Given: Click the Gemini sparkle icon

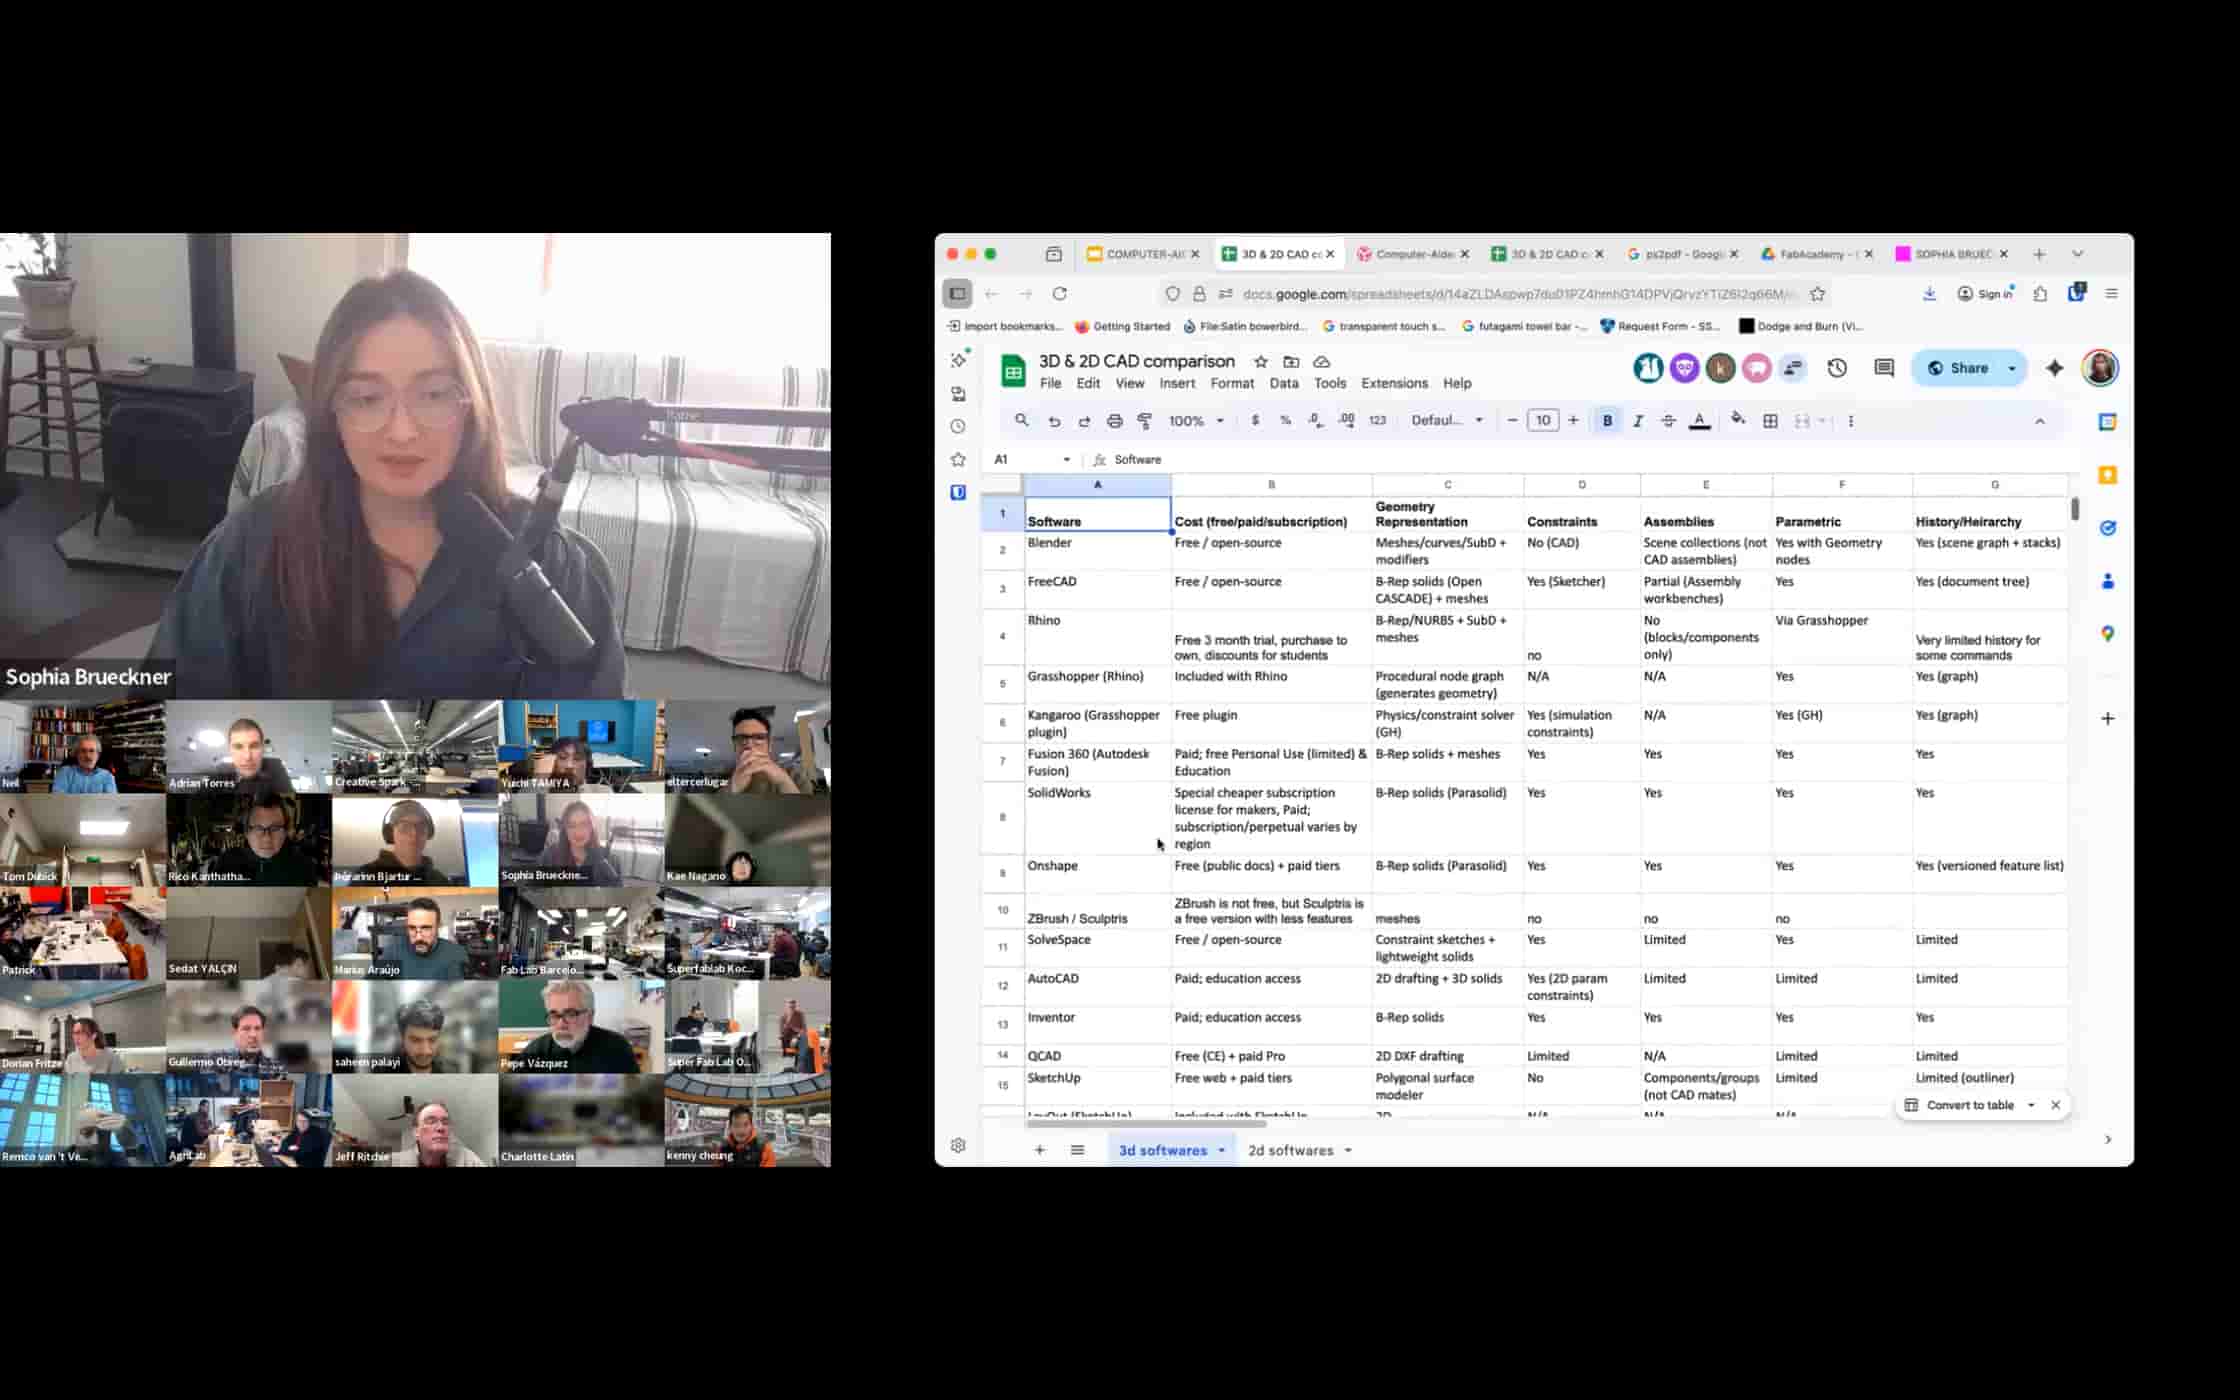Looking at the screenshot, I should tap(2054, 368).
